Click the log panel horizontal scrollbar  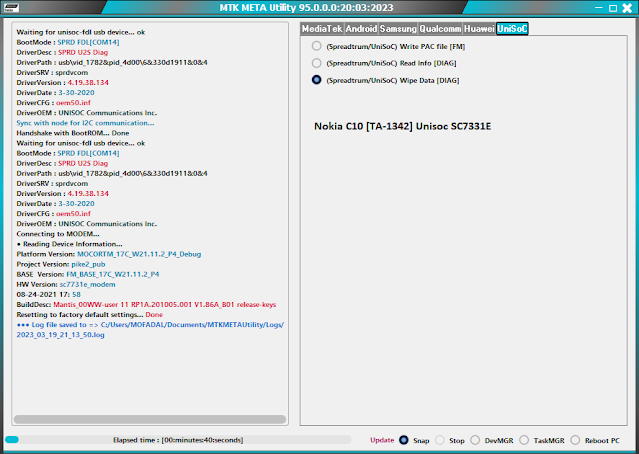(150, 419)
